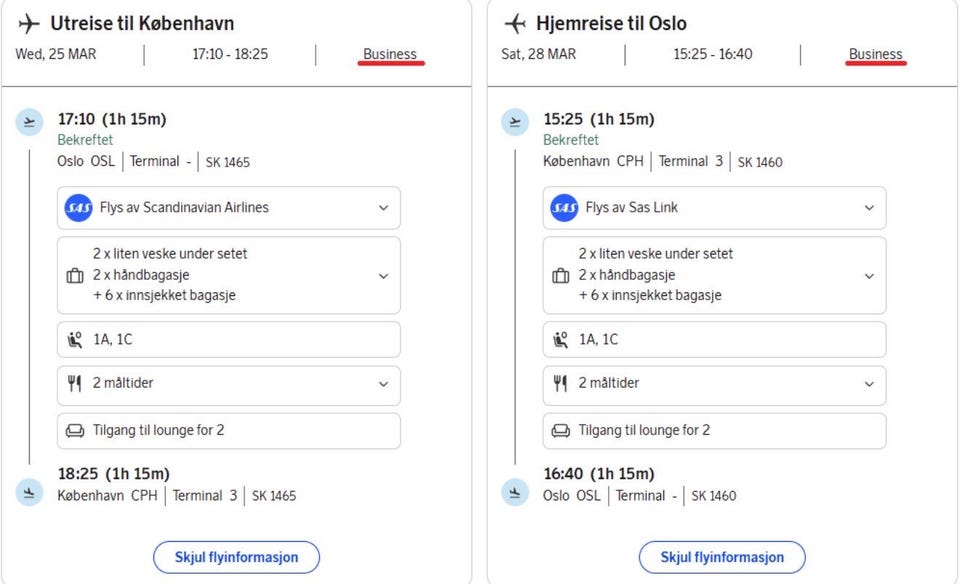Expand the Flys av Scandinavian Airlines details
Screen dimensions: 960x584
[x=383, y=208]
